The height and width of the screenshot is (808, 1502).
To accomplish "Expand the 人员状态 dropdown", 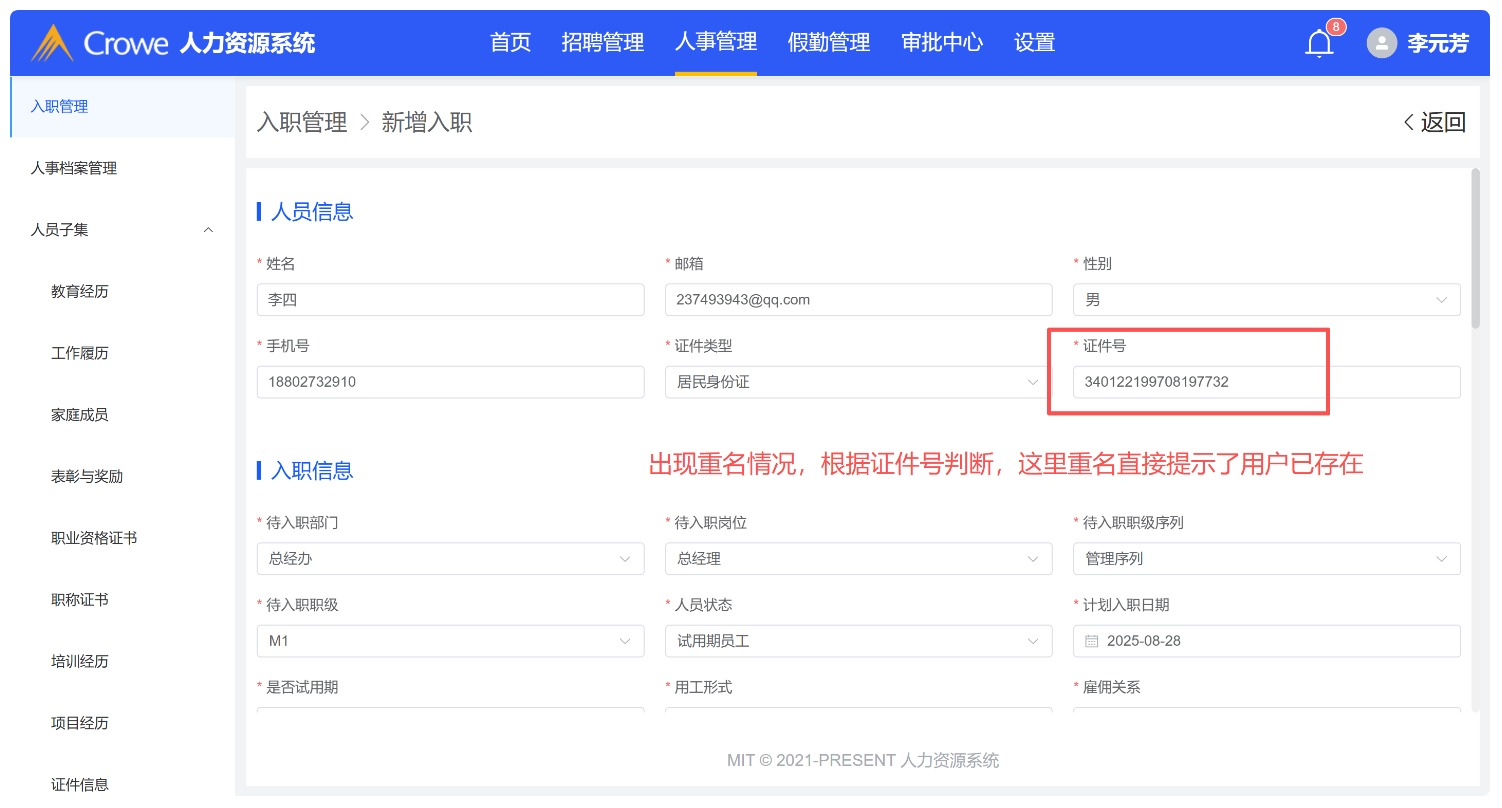I will [x=857, y=641].
